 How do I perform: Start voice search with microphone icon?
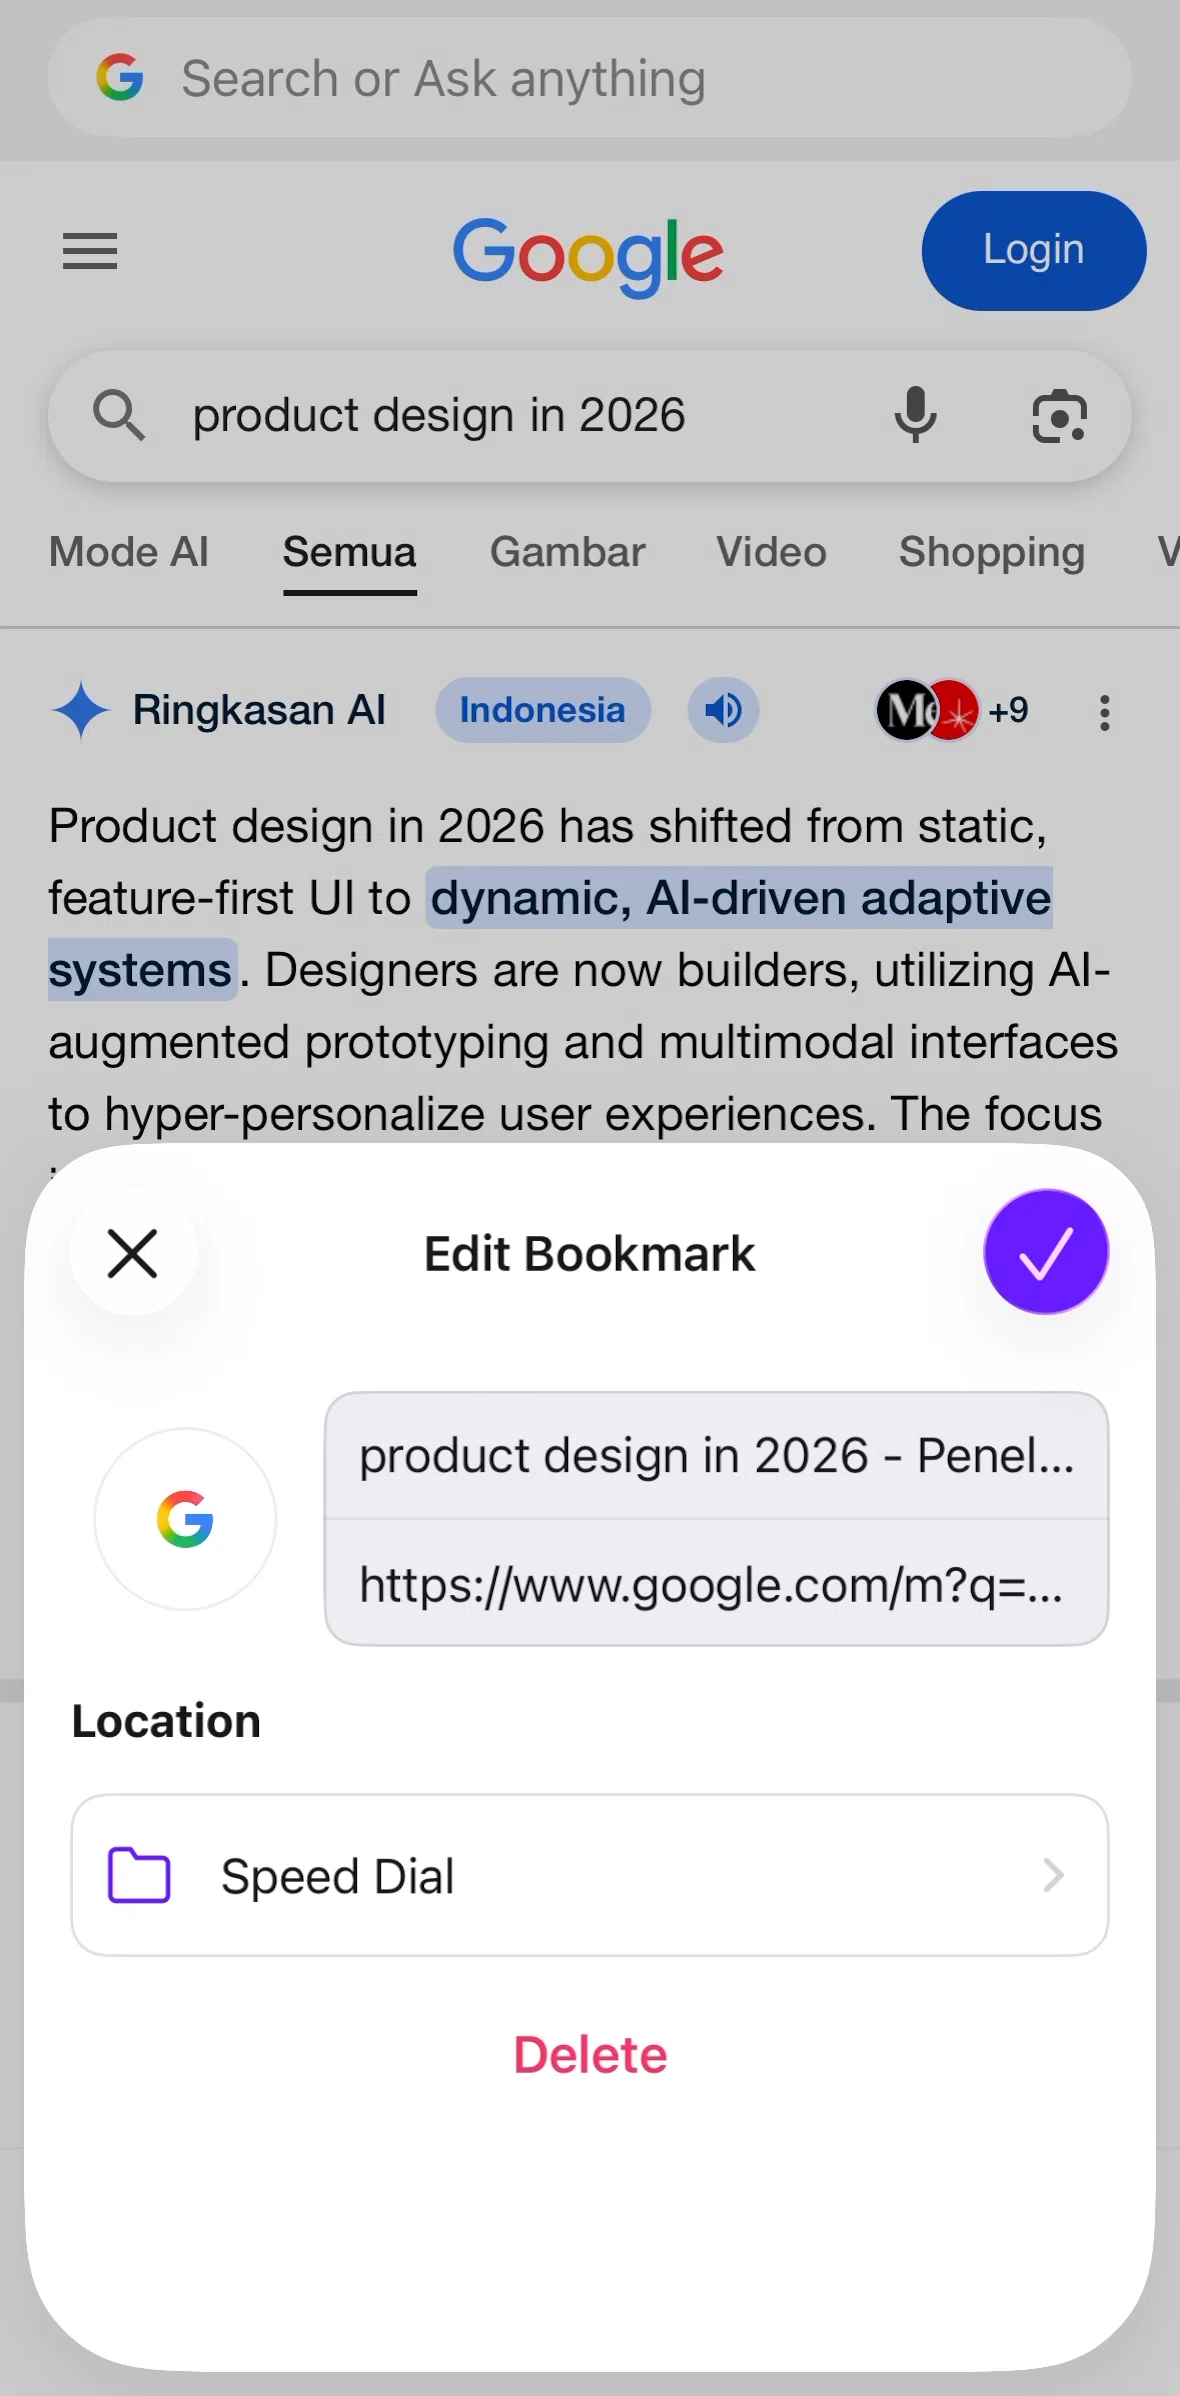point(915,415)
